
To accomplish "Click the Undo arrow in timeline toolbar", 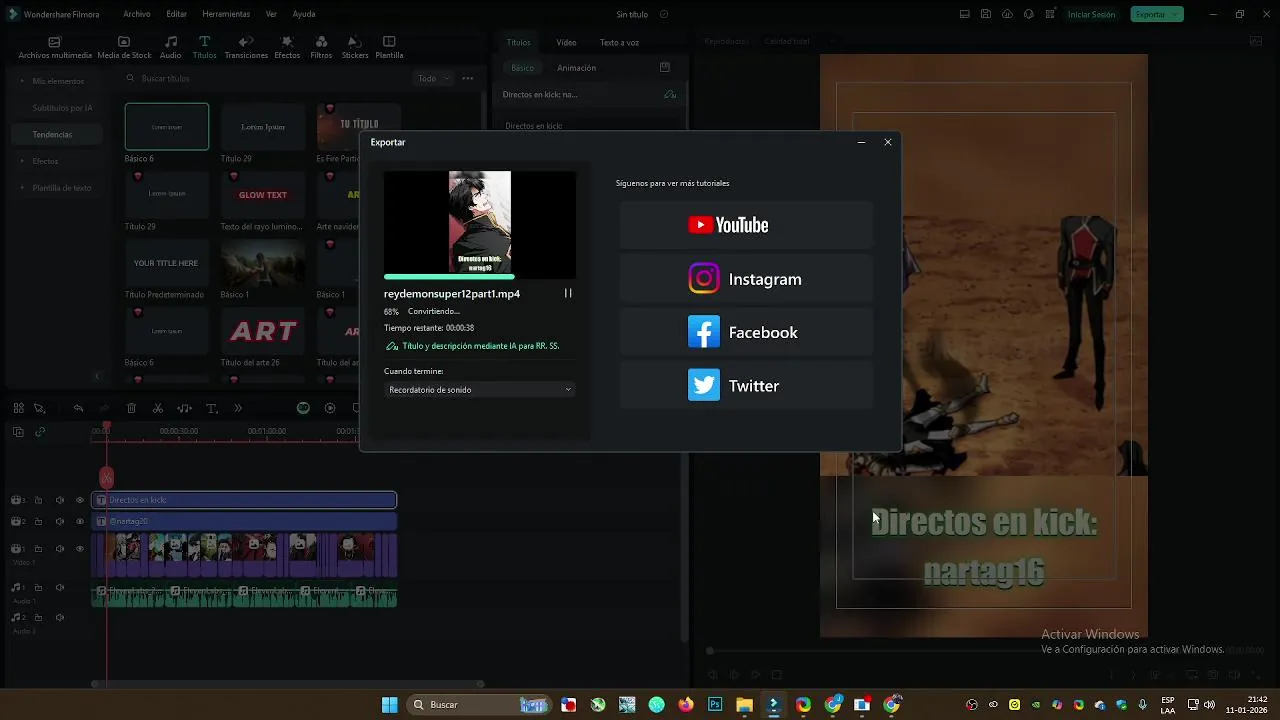I will coord(78,408).
